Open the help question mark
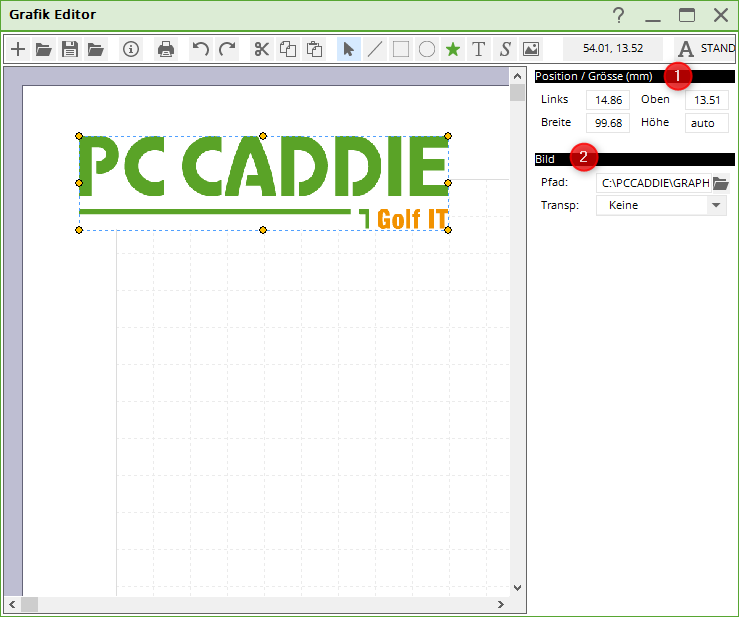739x617 pixels. point(619,15)
